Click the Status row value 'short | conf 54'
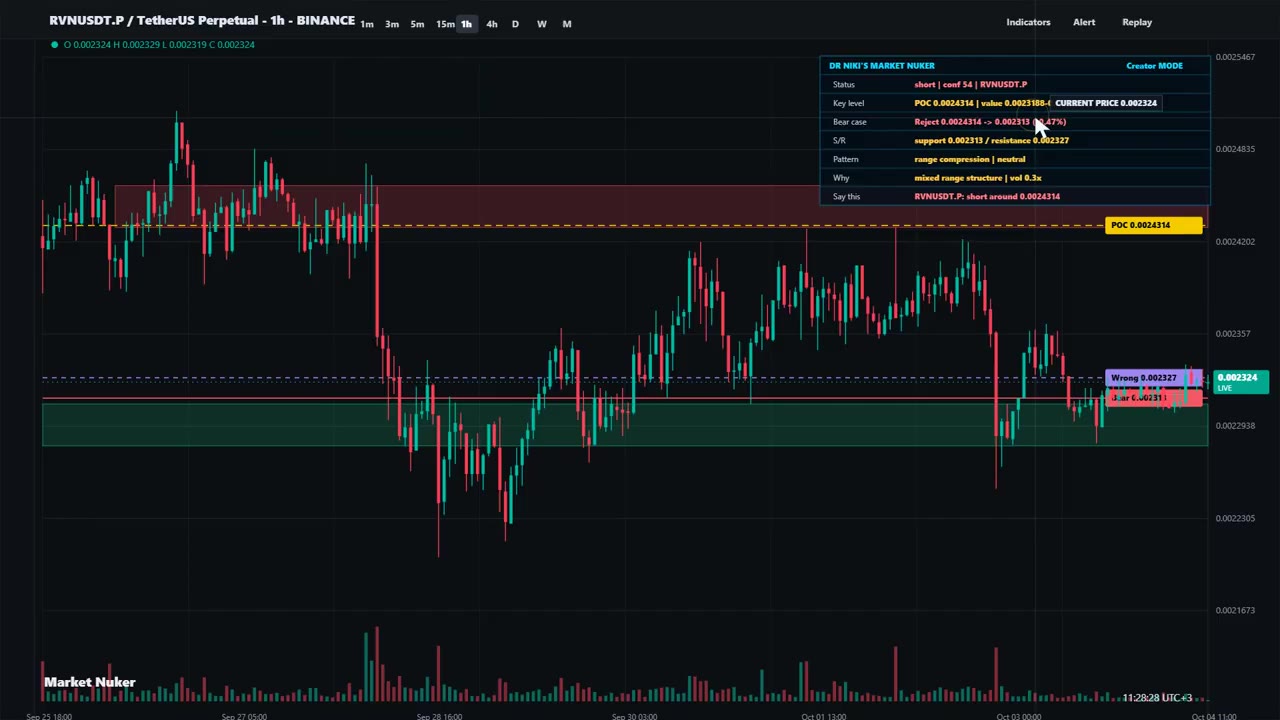This screenshot has height=720, width=1280. pyautogui.click(x=970, y=84)
